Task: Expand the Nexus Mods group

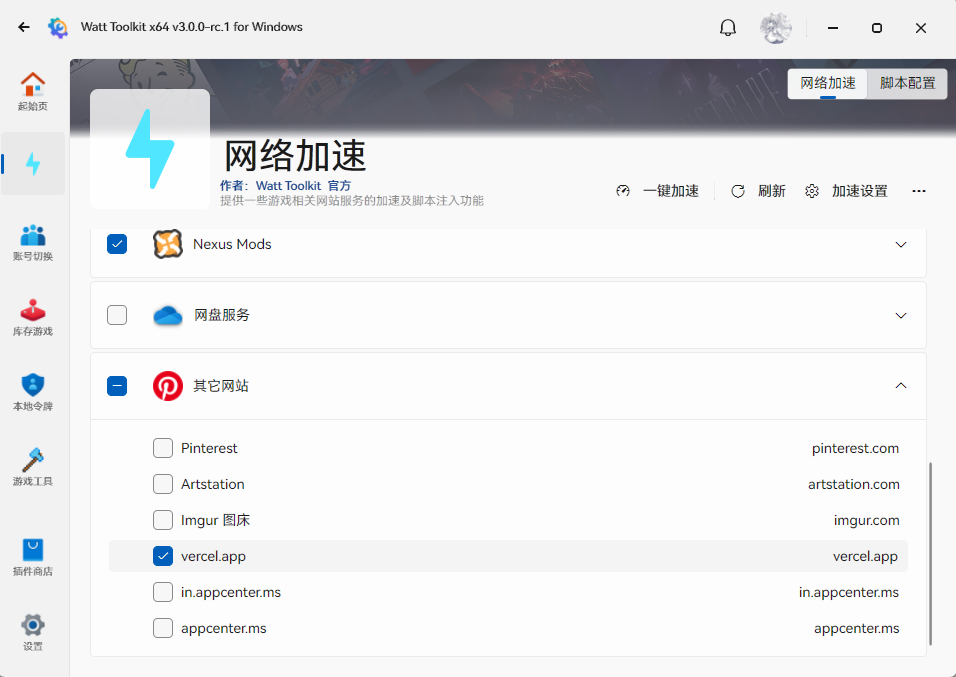Action: pos(901,245)
